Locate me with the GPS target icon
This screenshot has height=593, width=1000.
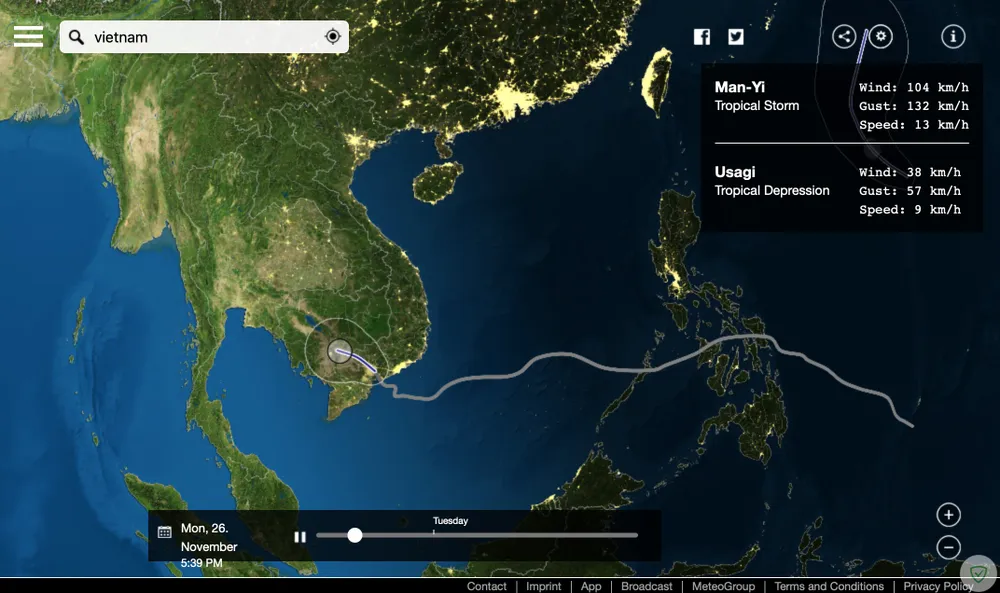point(333,37)
